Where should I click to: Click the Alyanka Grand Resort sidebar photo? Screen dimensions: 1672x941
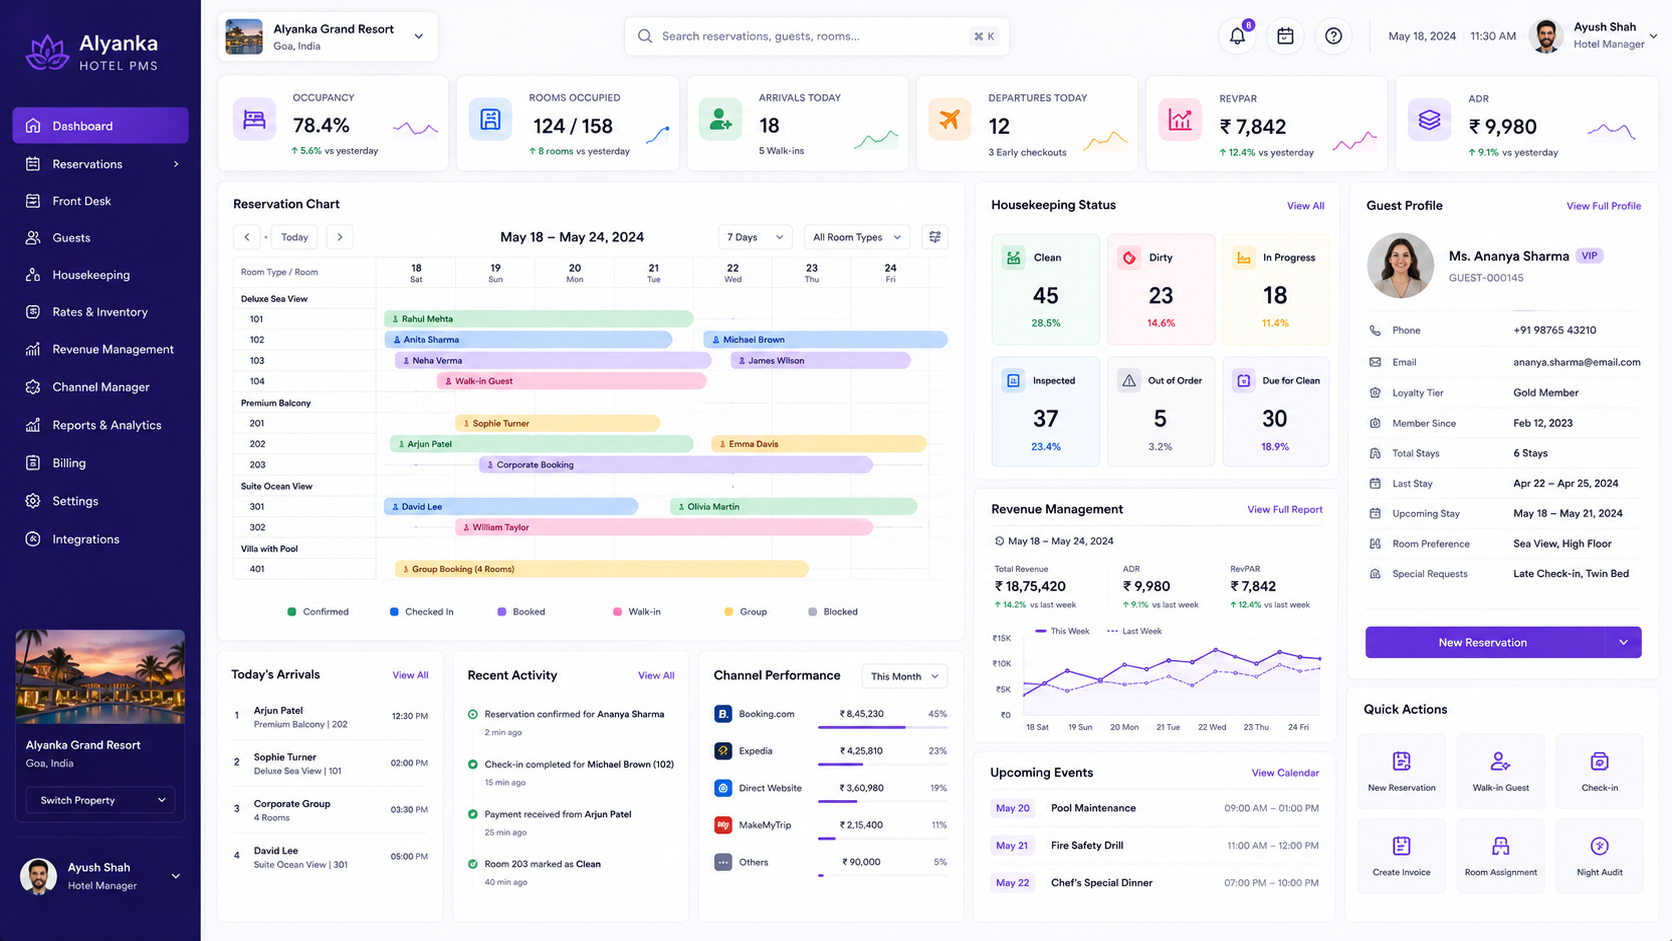[100, 677]
